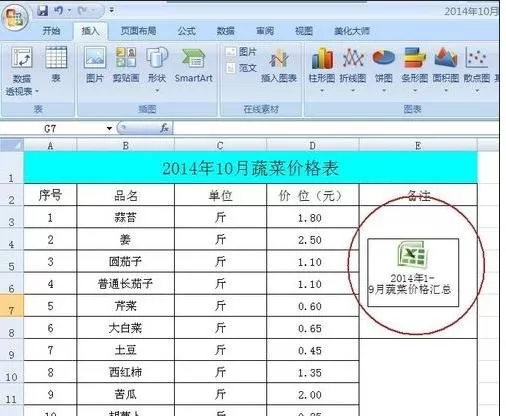
Task: Undo the last action
Action: [x=59, y=11]
